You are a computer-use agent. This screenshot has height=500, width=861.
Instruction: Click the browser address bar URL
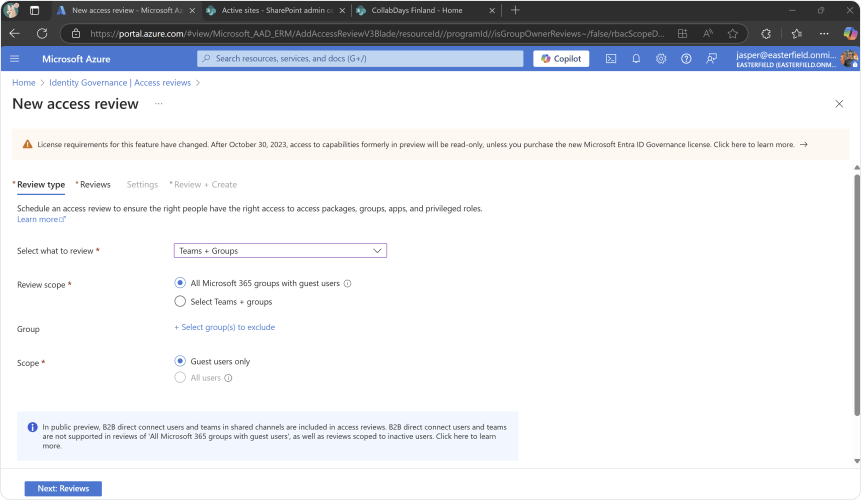377,33
